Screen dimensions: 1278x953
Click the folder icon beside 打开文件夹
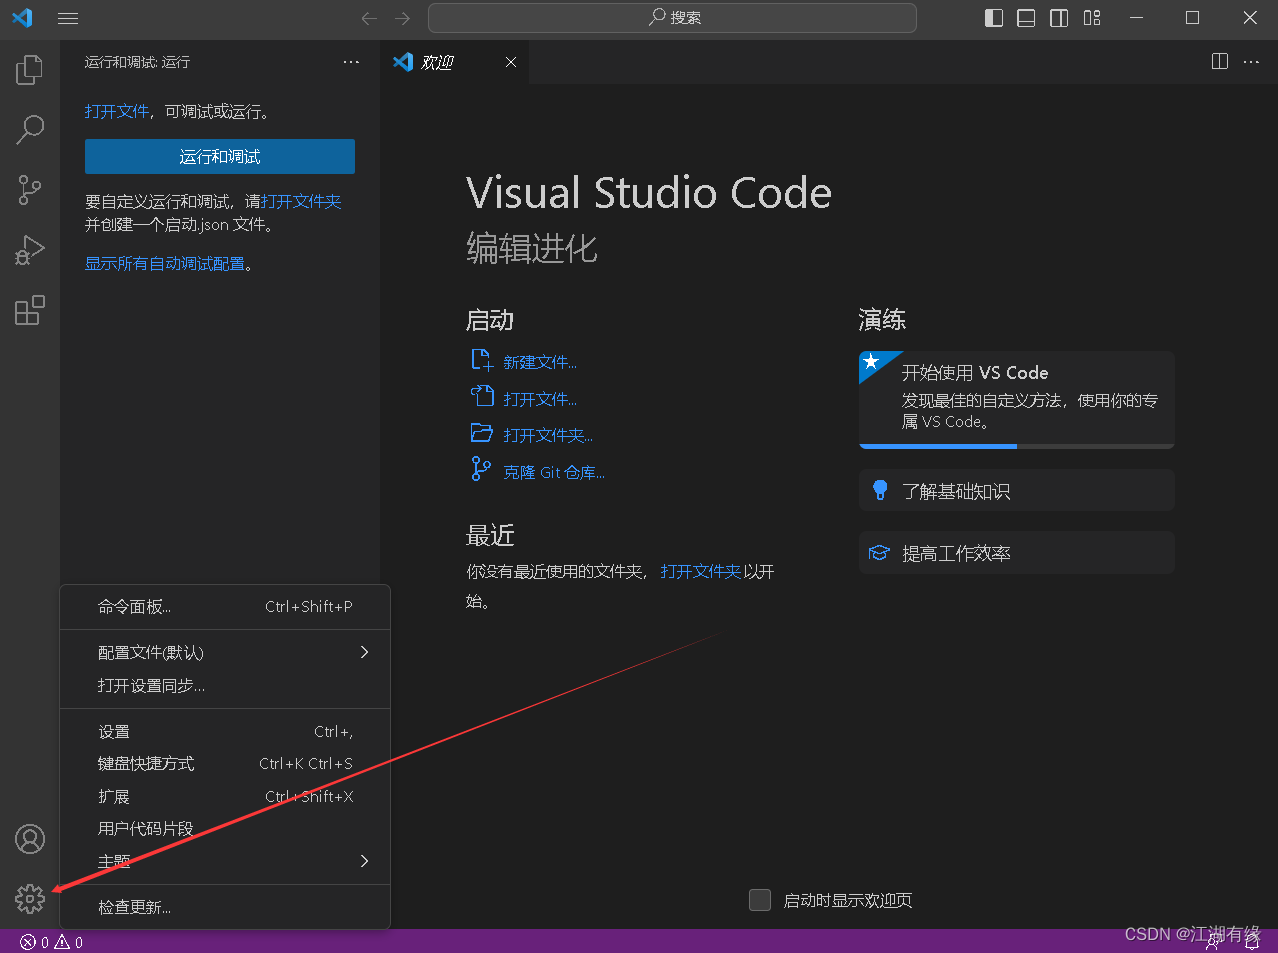(x=482, y=433)
